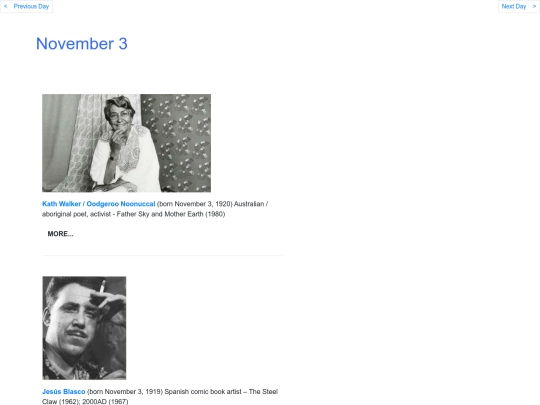The image size is (540, 405).
Task: Go to the Previous Day page
Action: (31, 6)
